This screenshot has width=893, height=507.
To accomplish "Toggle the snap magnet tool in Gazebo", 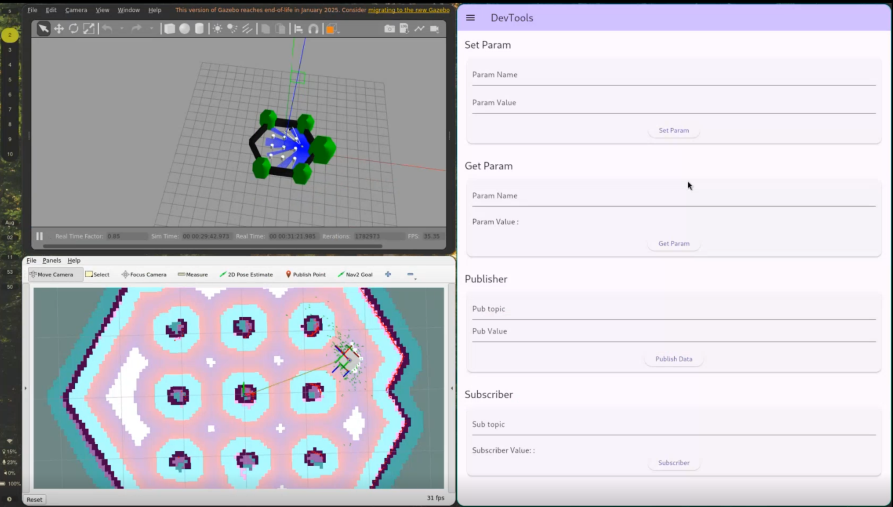I will pos(313,29).
